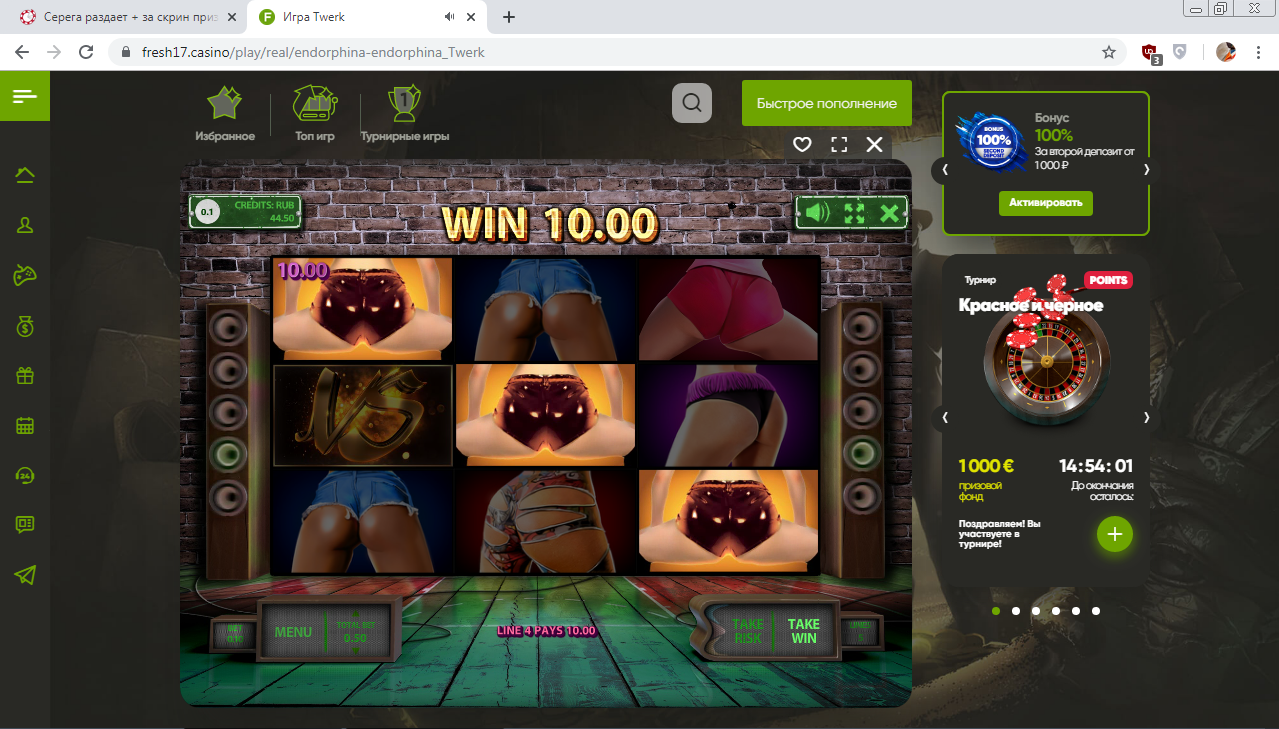Image resolution: width=1279 pixels, height=729 pixels.
Task: Show next bonus card arrow
Action: [x=1147, y=169]
